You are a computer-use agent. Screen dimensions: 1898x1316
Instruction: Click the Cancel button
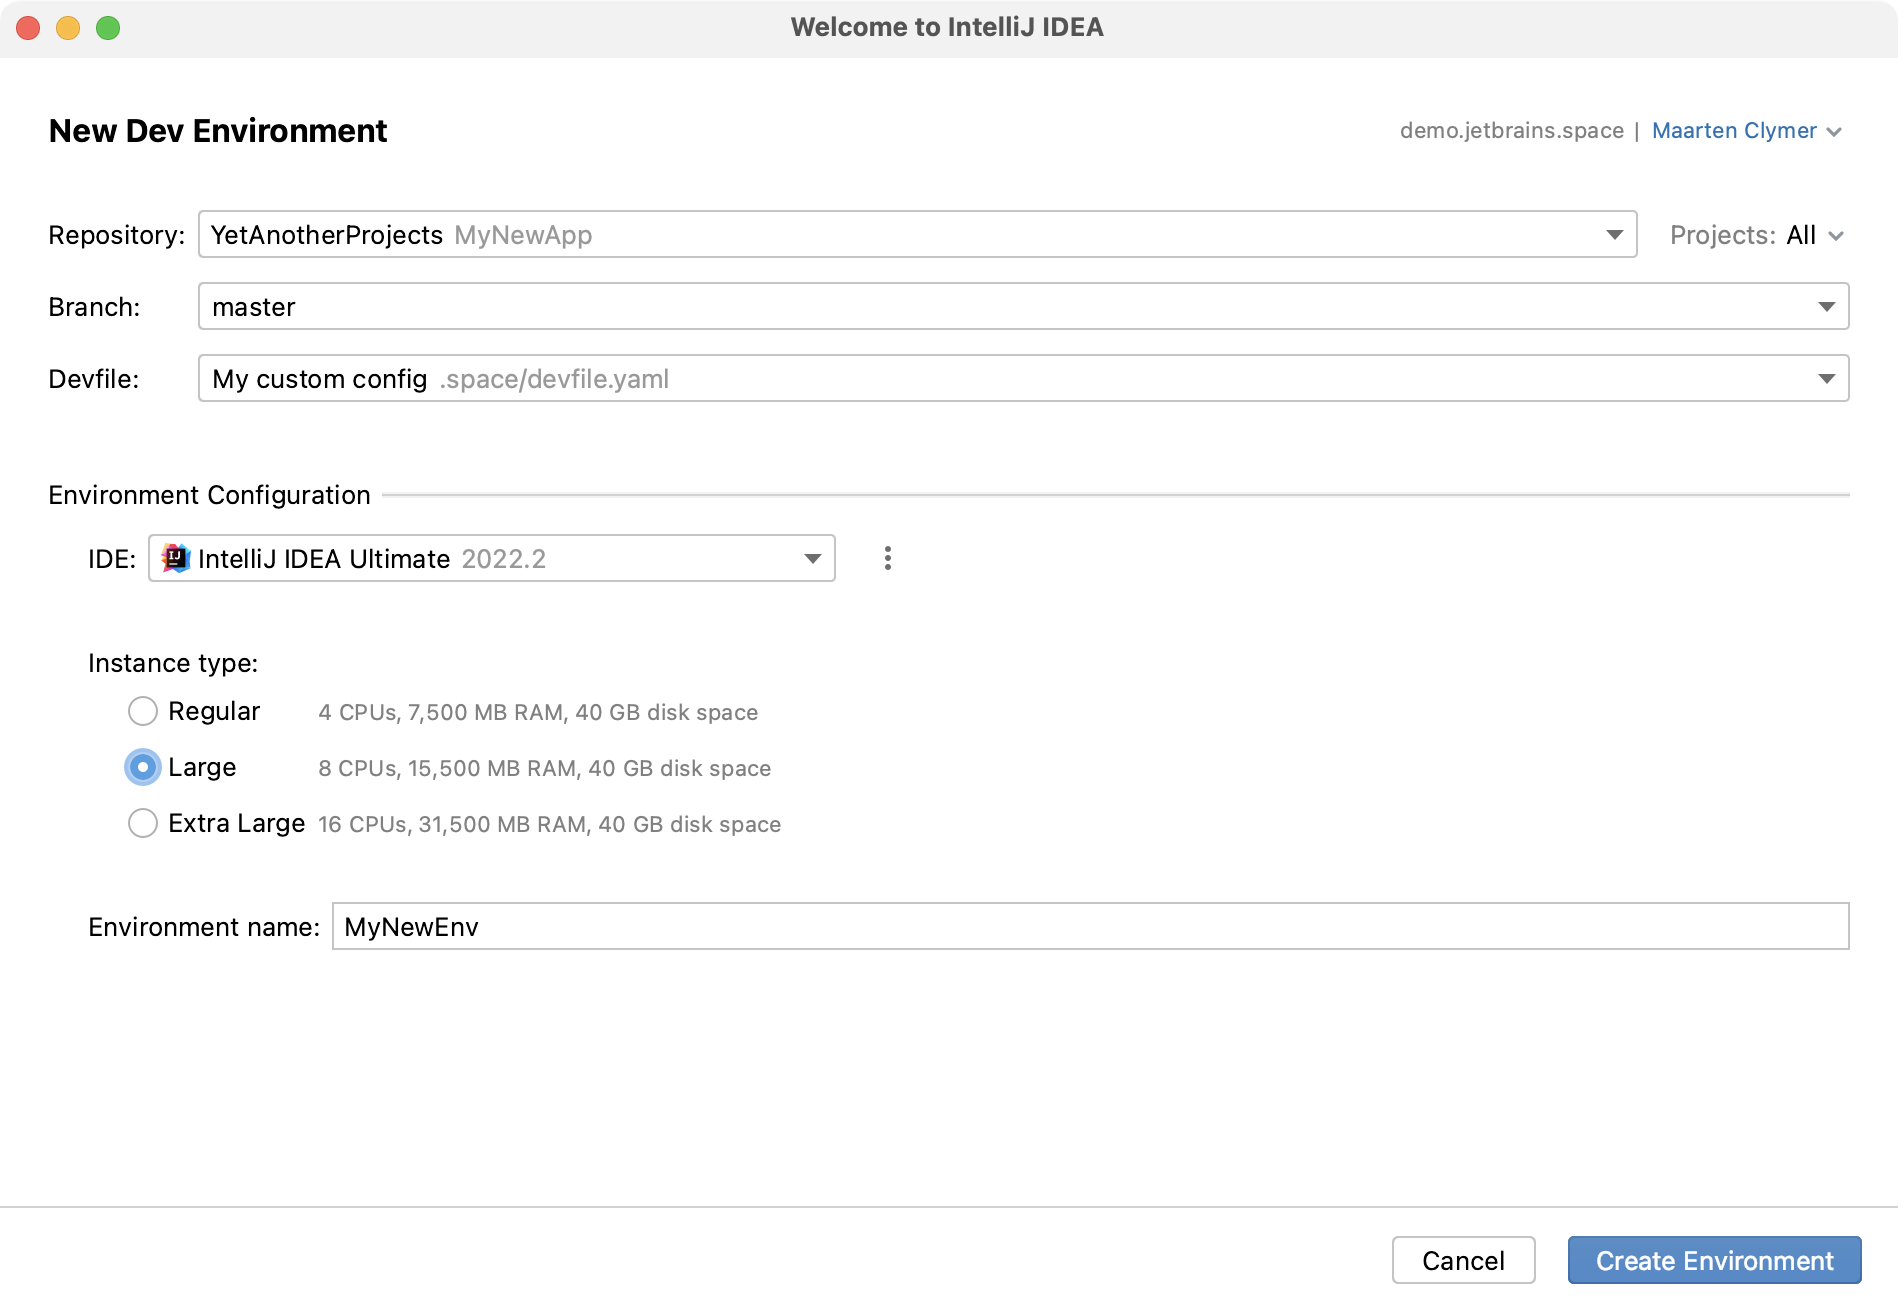click(1463, 1260)
